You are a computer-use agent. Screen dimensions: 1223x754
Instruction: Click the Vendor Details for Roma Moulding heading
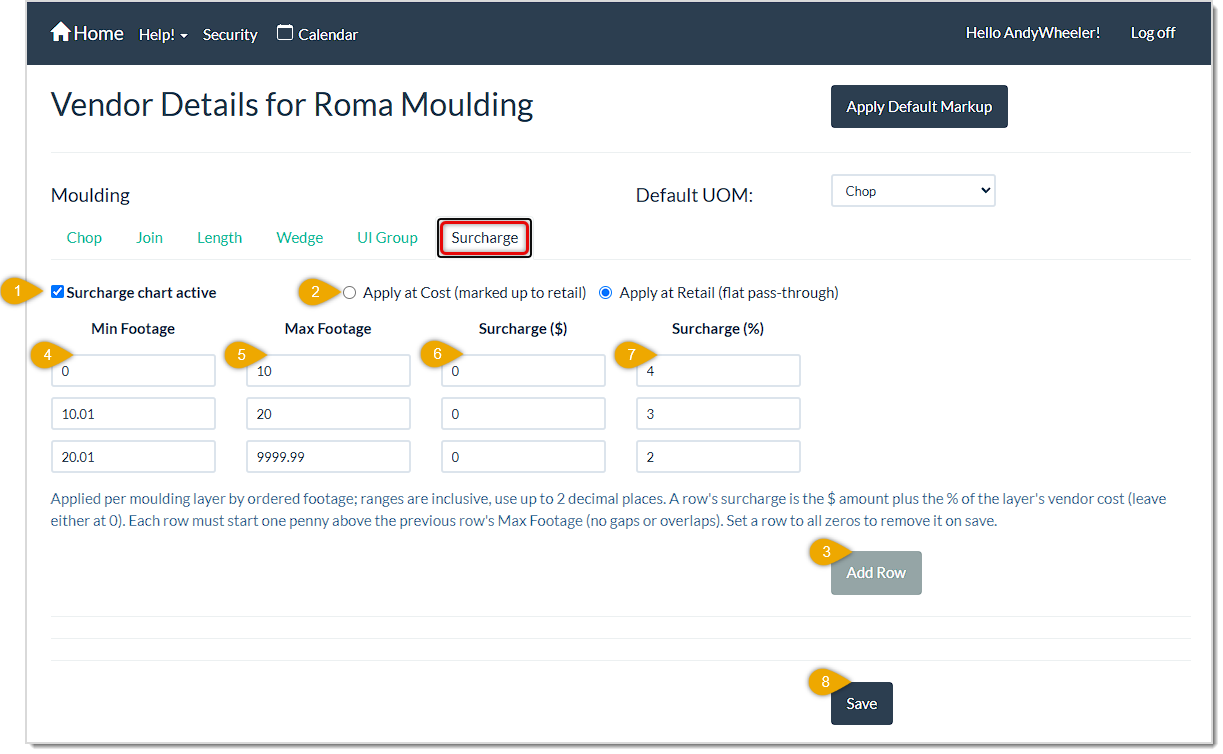click(292, 105)
